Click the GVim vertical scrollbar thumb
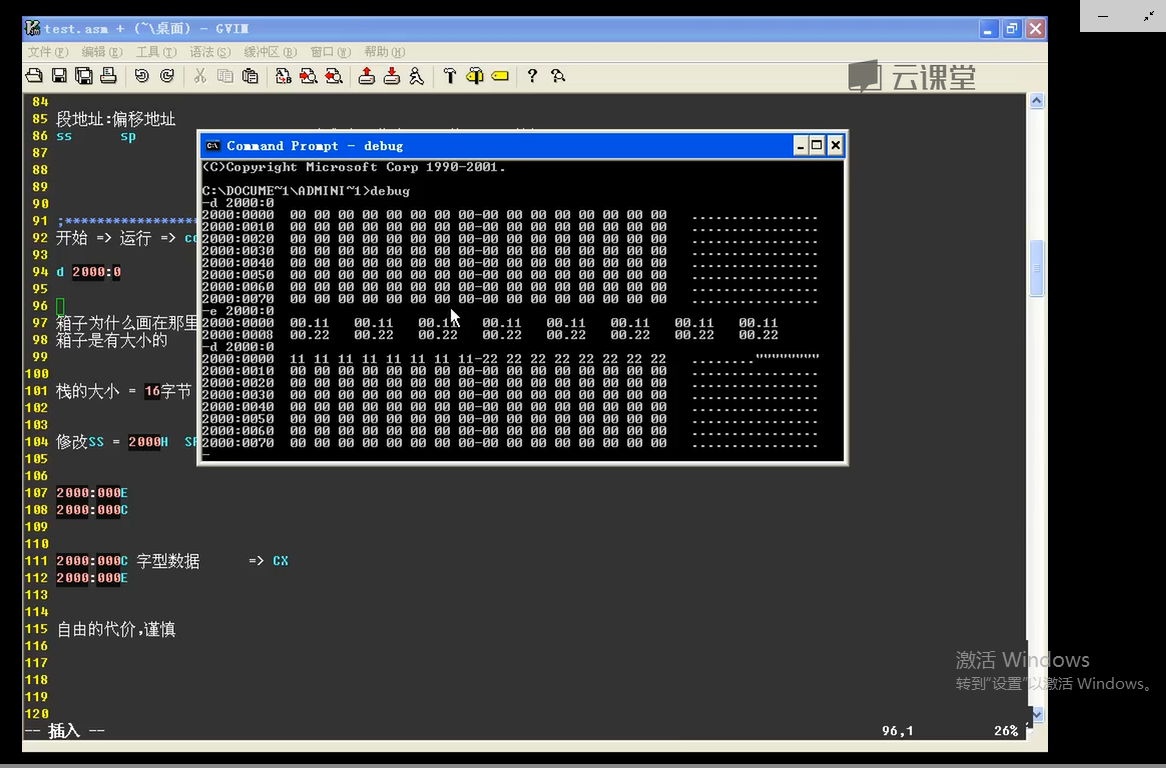Viewport: 1166px width, 768px height. (x=1037, y=268)
